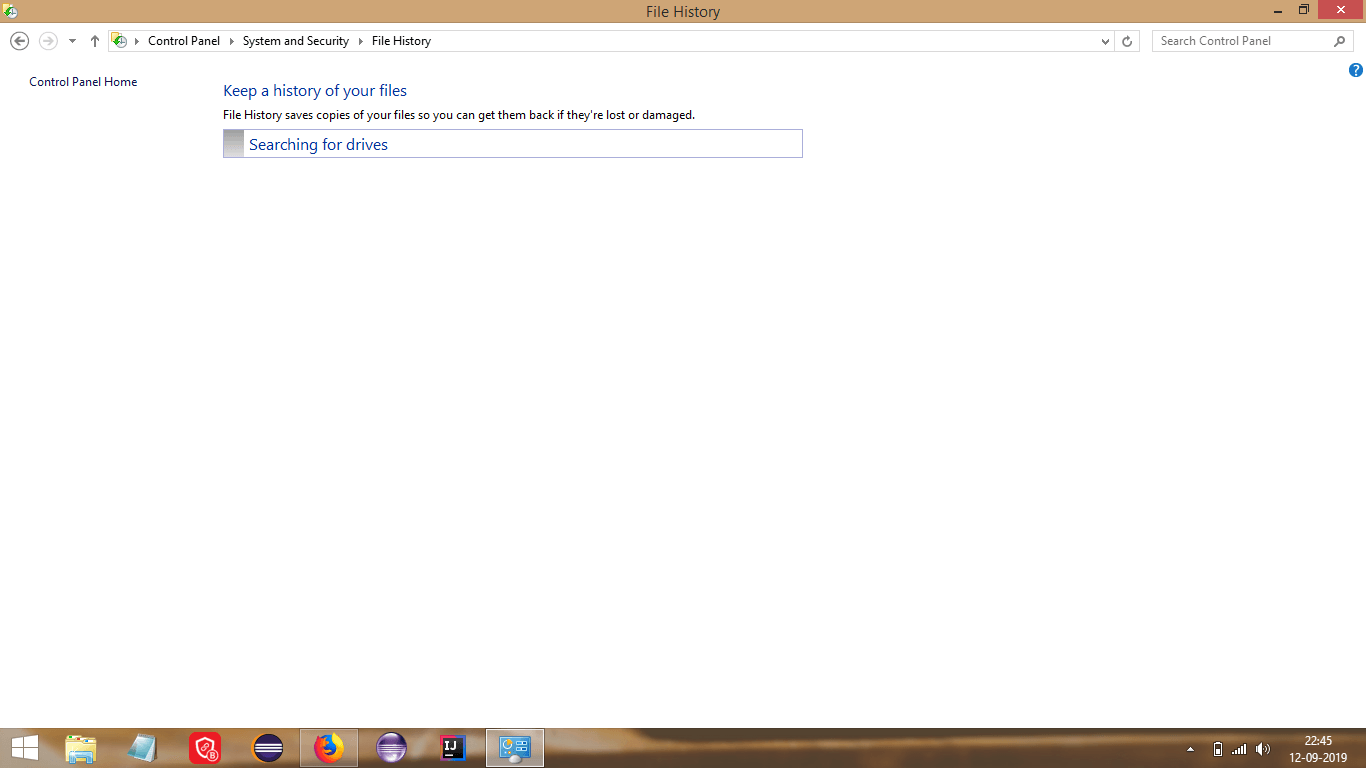This screenshot has width=1366, height=768.
Task: Click the Forward navigation arrow
Action: click(48, 41)
